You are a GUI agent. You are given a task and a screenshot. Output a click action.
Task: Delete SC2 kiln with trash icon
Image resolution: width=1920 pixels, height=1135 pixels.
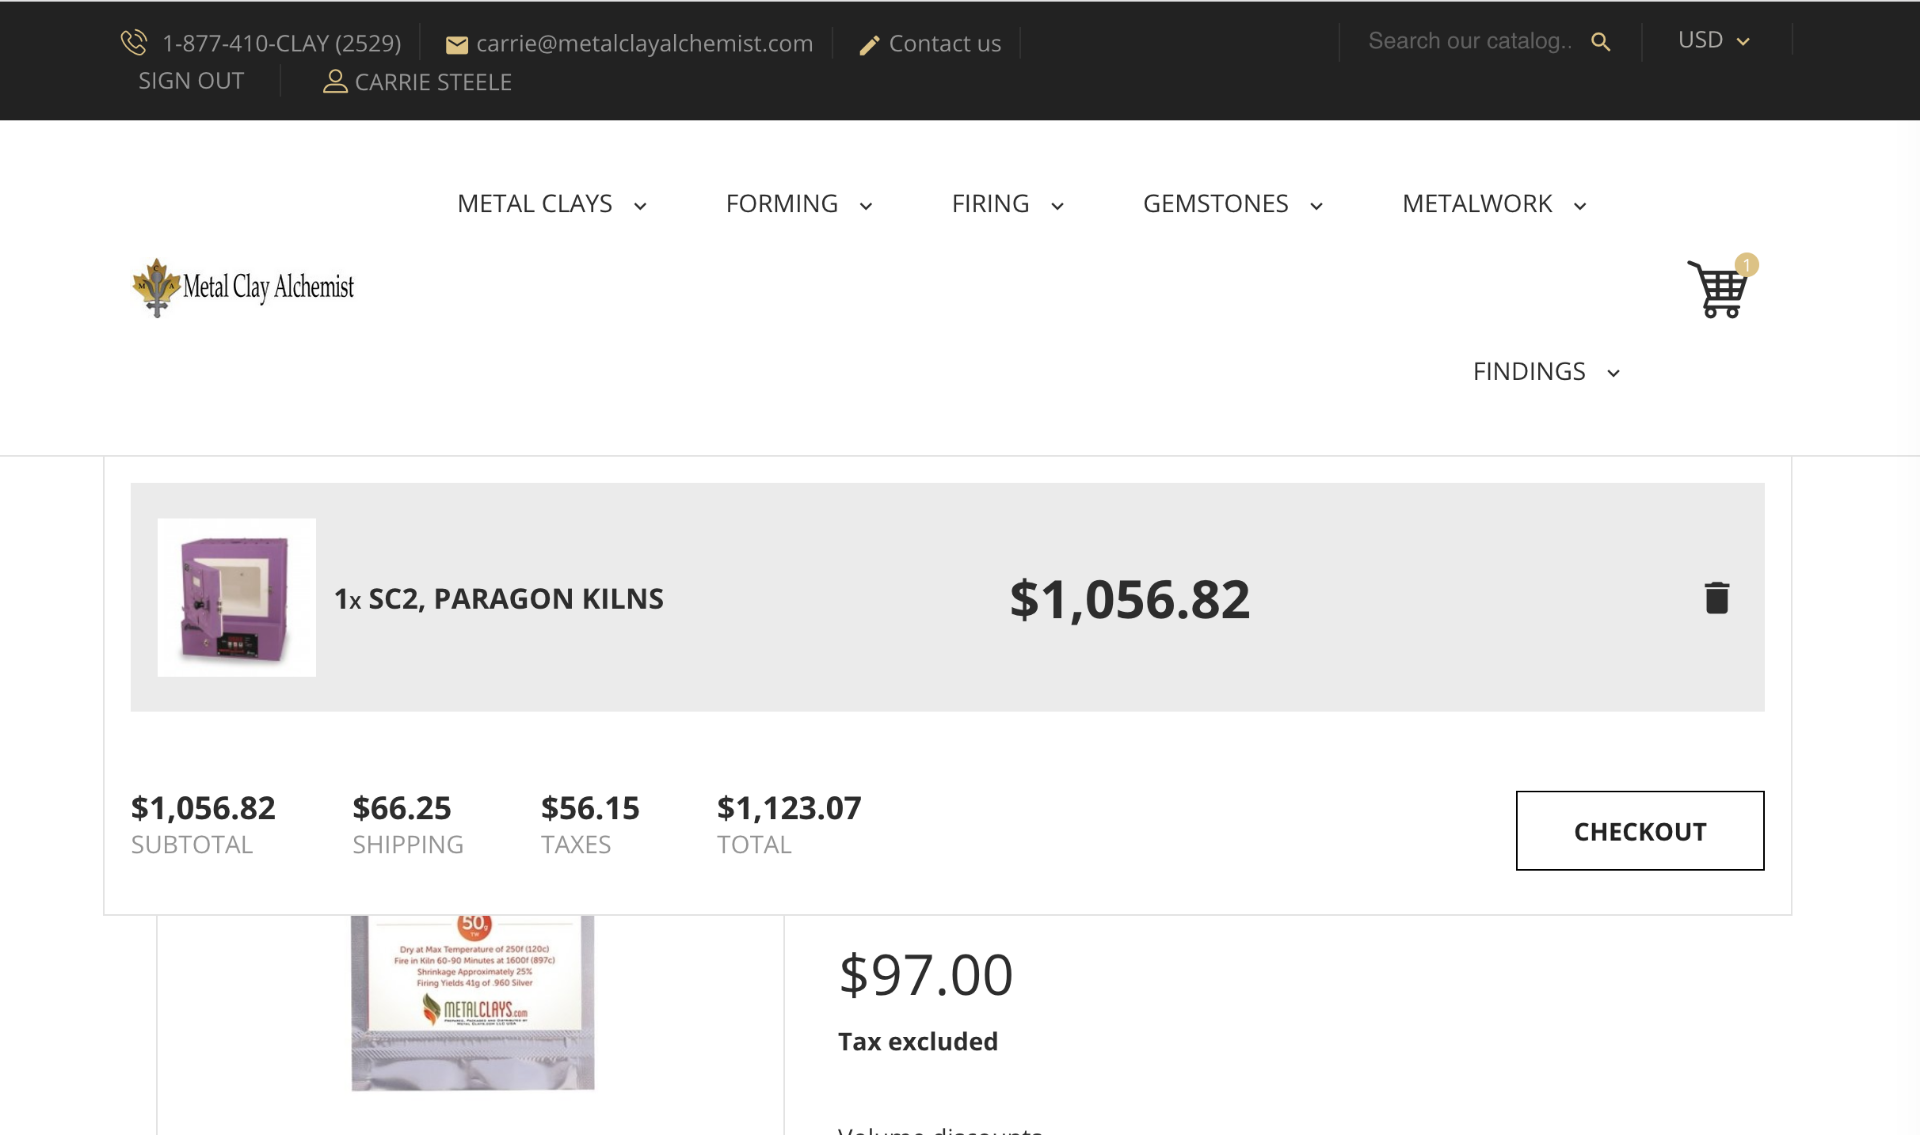coord(1716,597)
